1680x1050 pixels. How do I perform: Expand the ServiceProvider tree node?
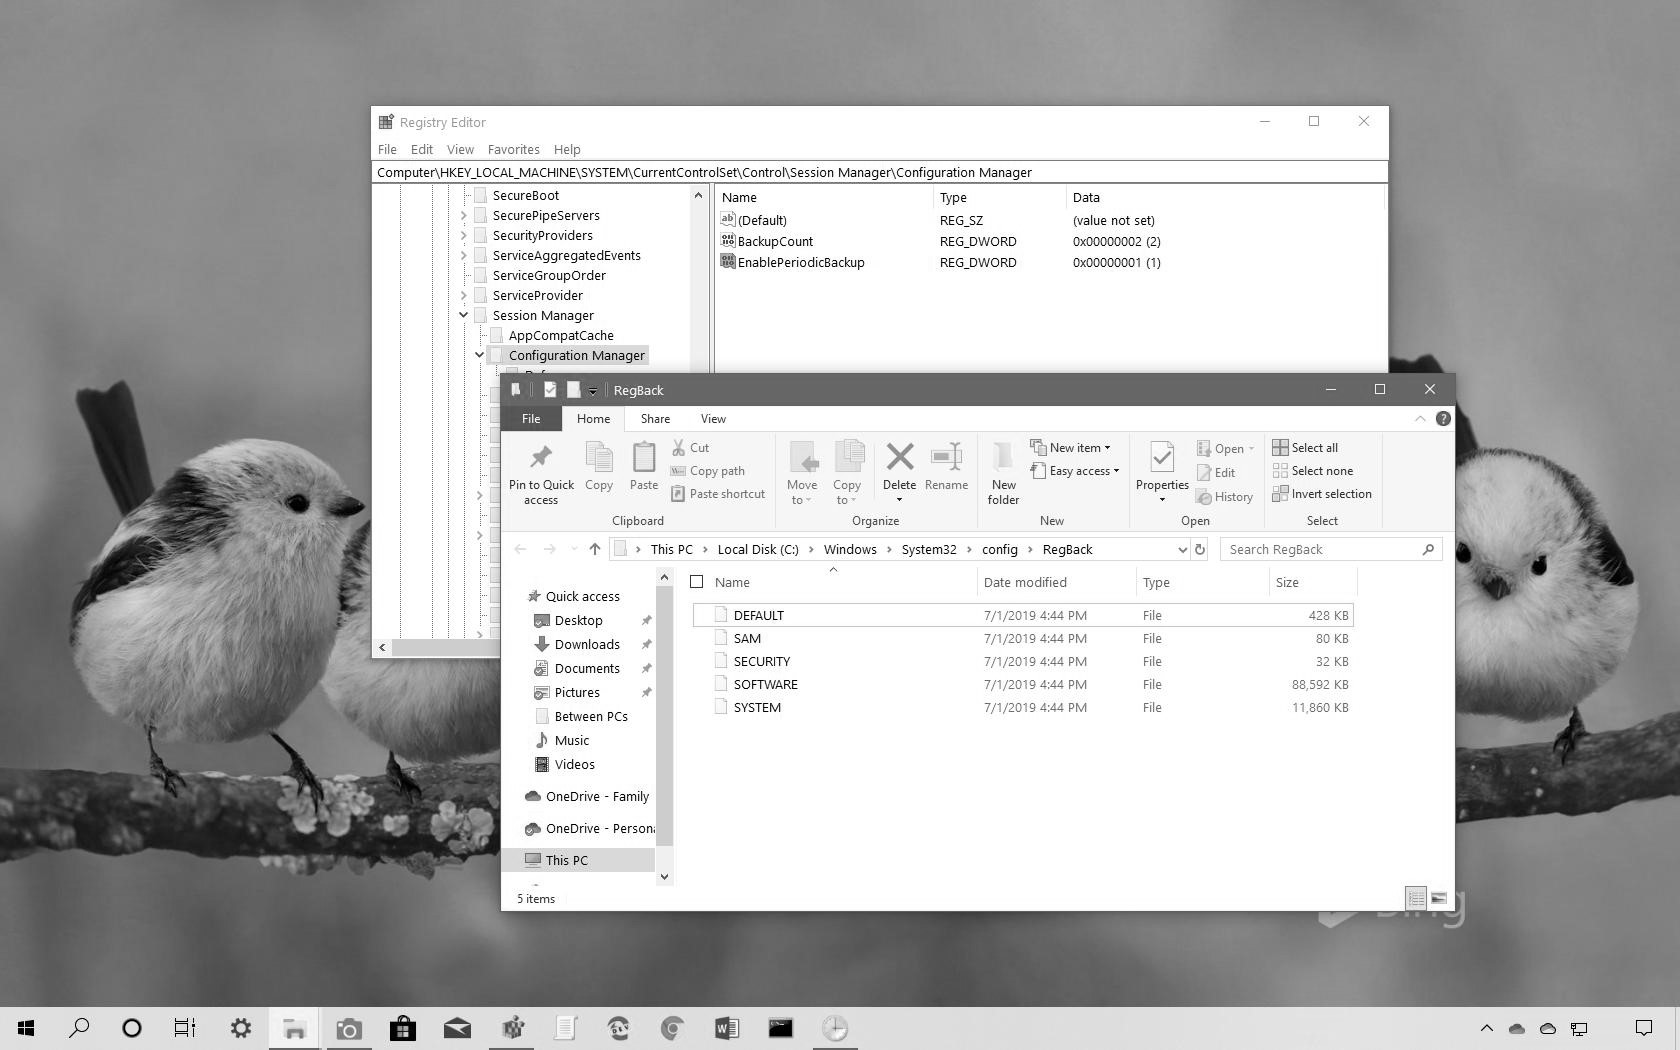[x=464, y=296]
